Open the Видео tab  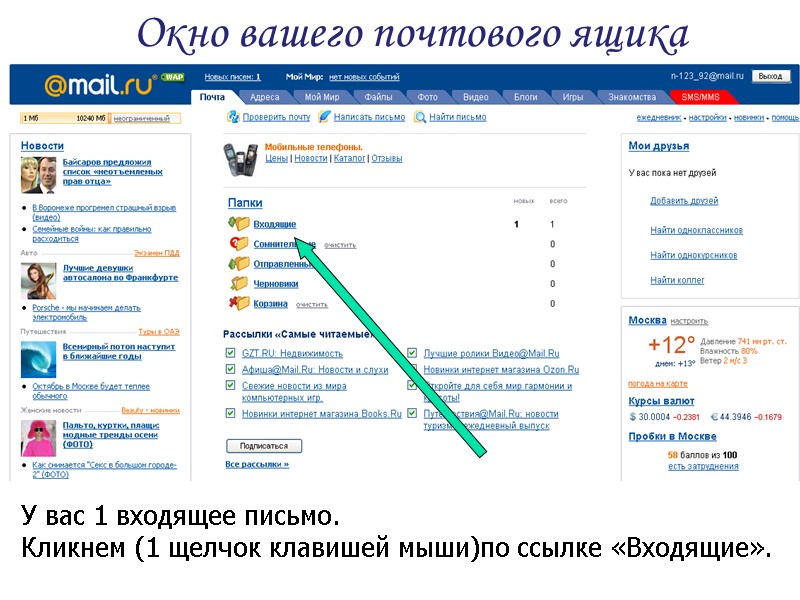coord(476,97)
